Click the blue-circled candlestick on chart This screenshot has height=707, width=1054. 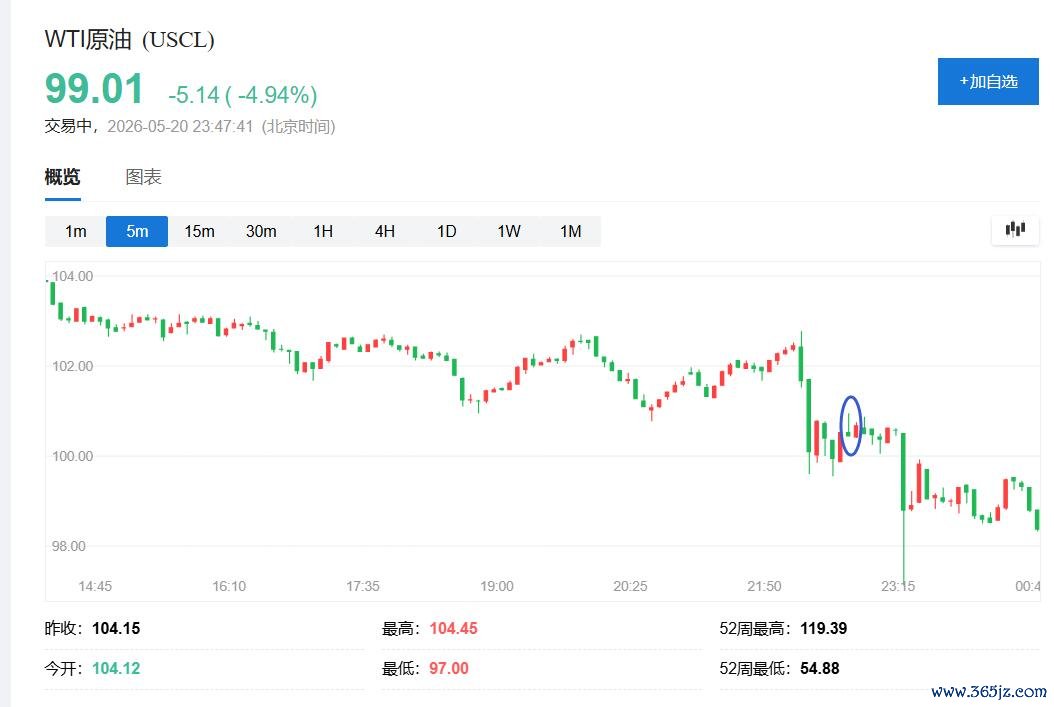click(851, 426)
